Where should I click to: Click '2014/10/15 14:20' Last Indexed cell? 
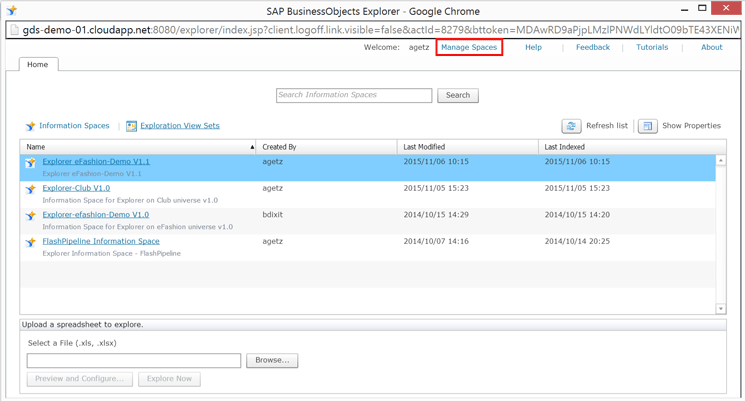tap(577, 215)
